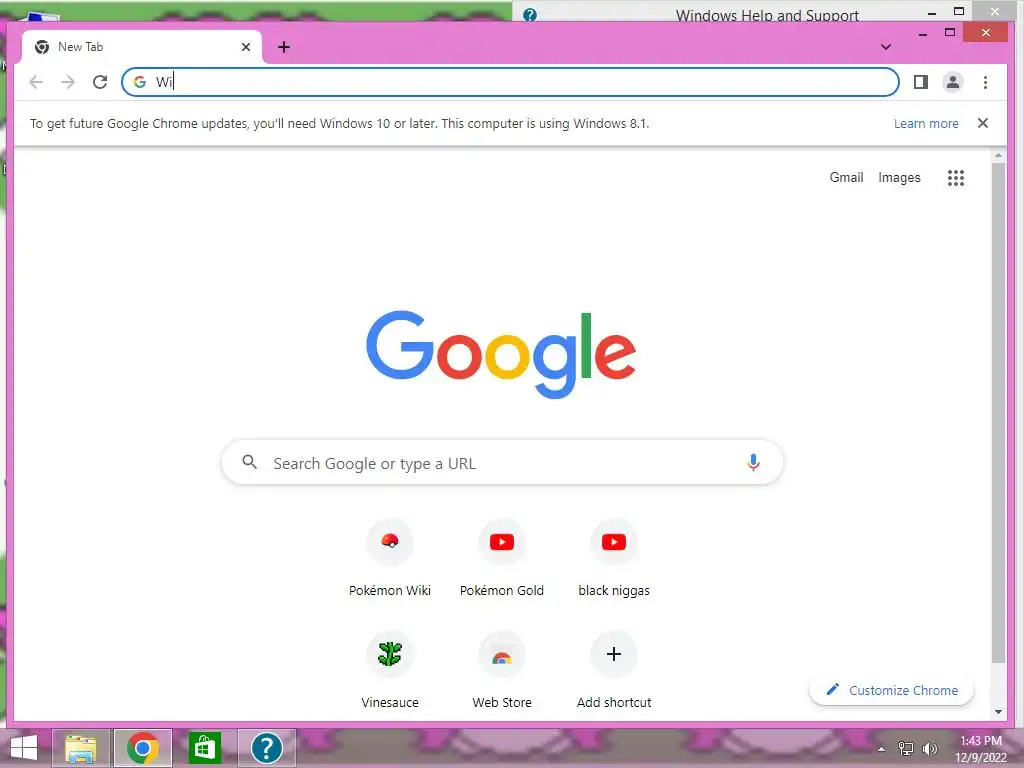The width and height of the screenshot is (1024, 768).
Task: Open the Windows Start button
Action: [x=24, y=748]
